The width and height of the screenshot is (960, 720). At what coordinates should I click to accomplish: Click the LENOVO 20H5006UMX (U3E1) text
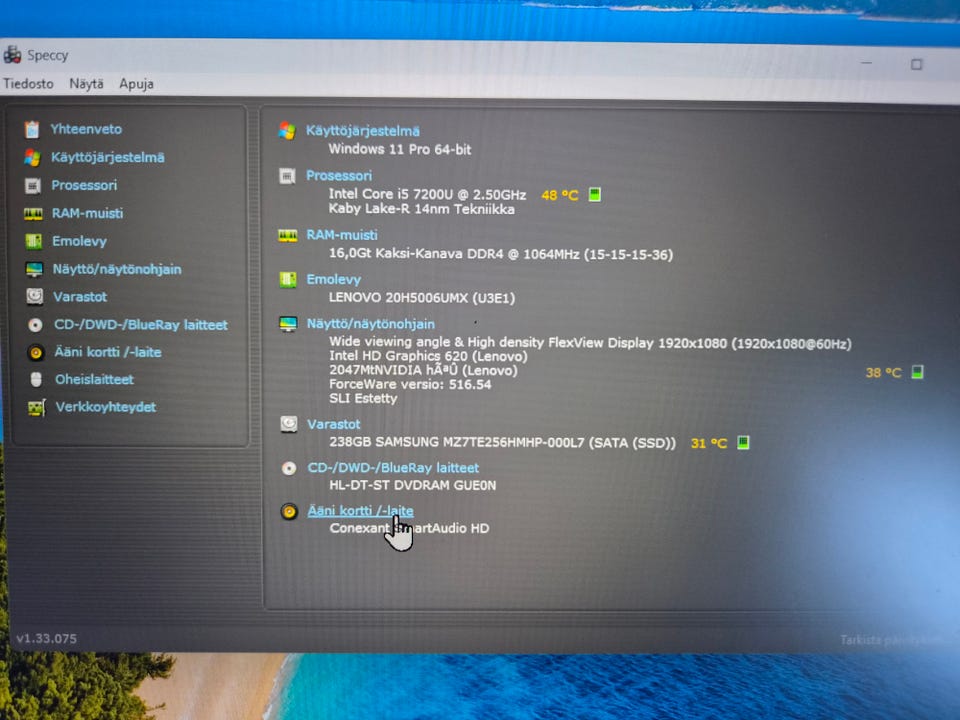(422, 298)
